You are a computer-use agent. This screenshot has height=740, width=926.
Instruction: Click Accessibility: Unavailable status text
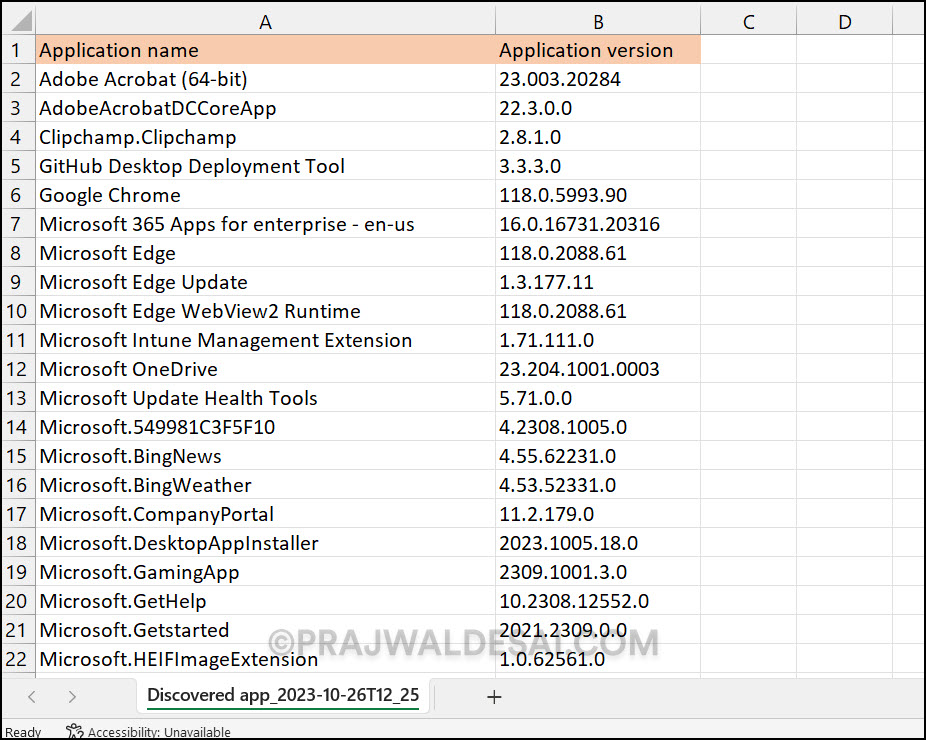tap(159, 732)
